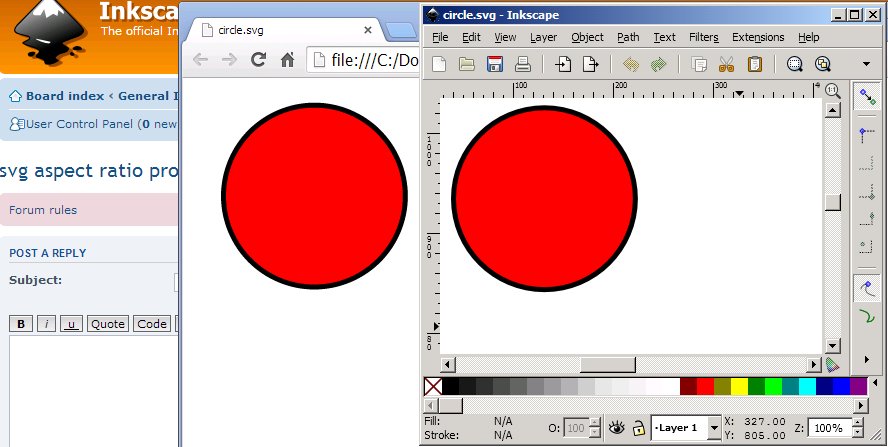Pick the red palette swatch
Viewport: 888px width, 447px height.
pyautogui.click(x=705, y=386)
